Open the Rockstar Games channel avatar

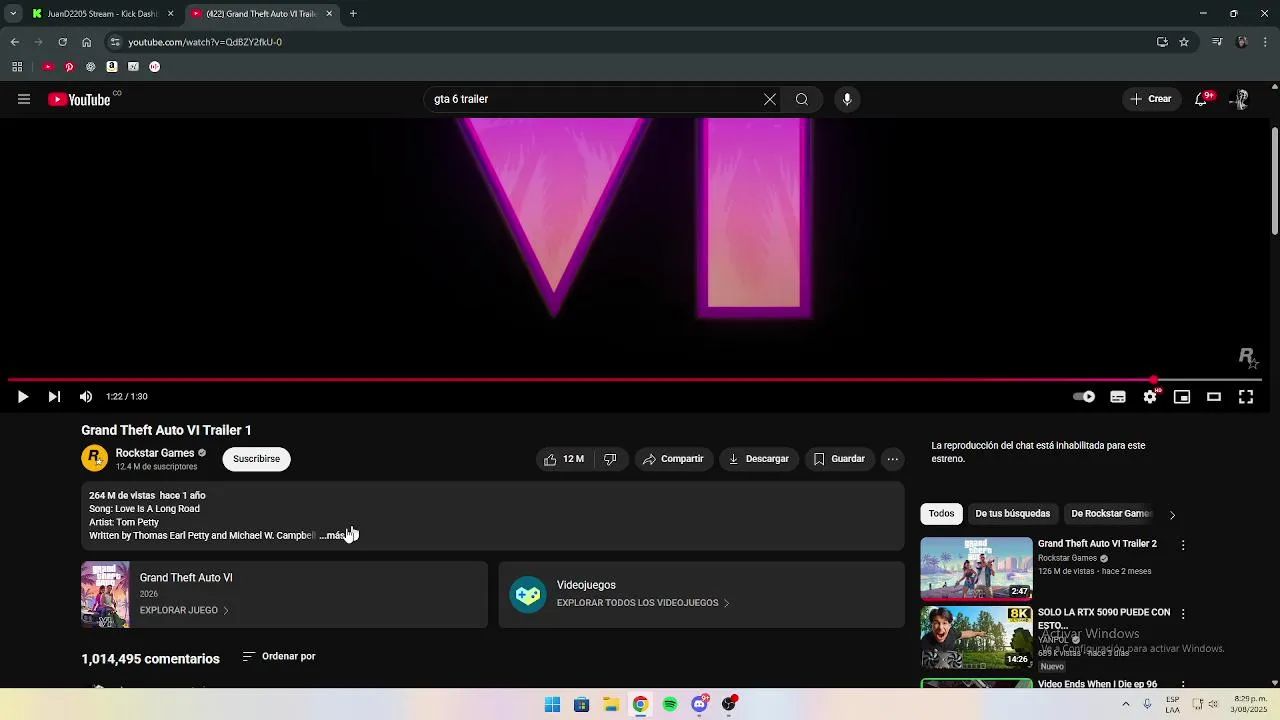tap(94, 459)
